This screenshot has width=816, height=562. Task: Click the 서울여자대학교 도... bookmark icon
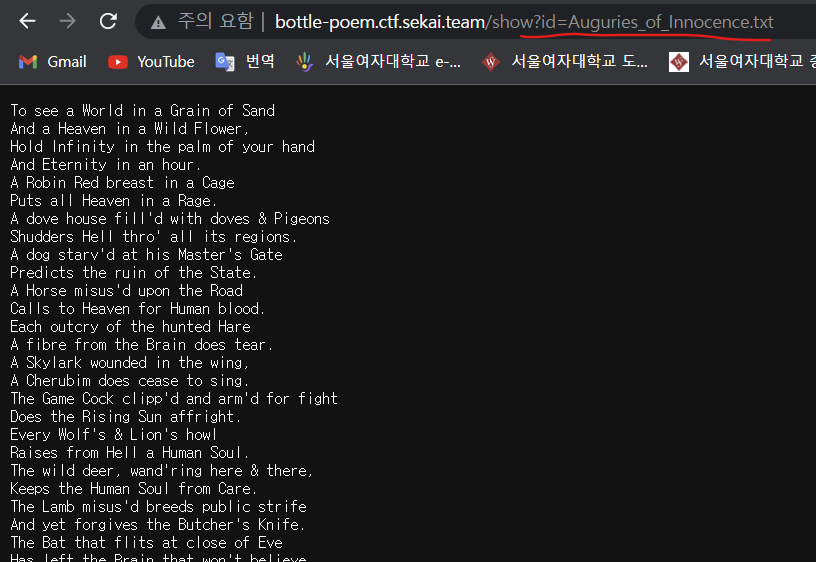(491, 62)
